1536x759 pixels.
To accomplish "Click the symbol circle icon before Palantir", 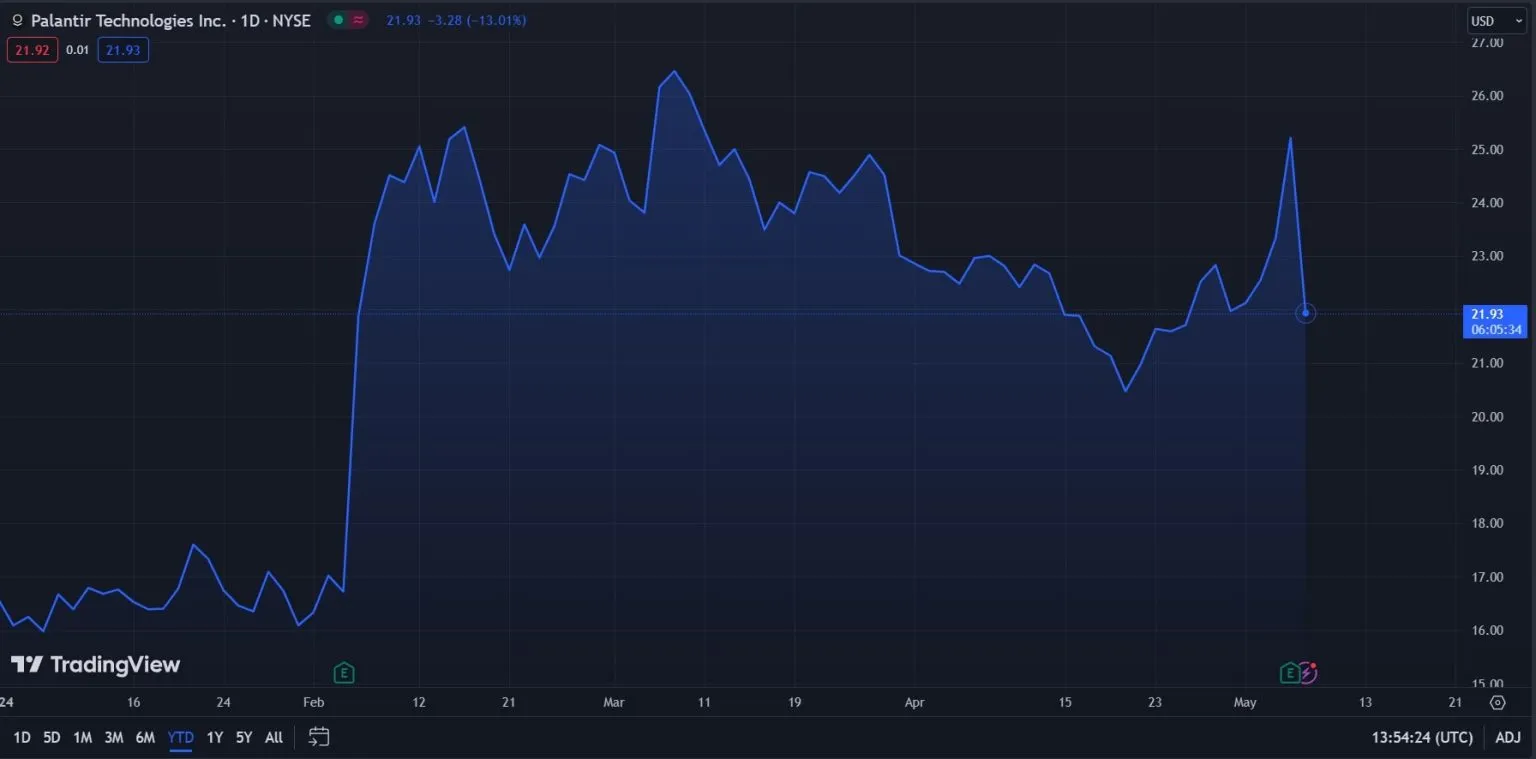I will click(17, 20).
